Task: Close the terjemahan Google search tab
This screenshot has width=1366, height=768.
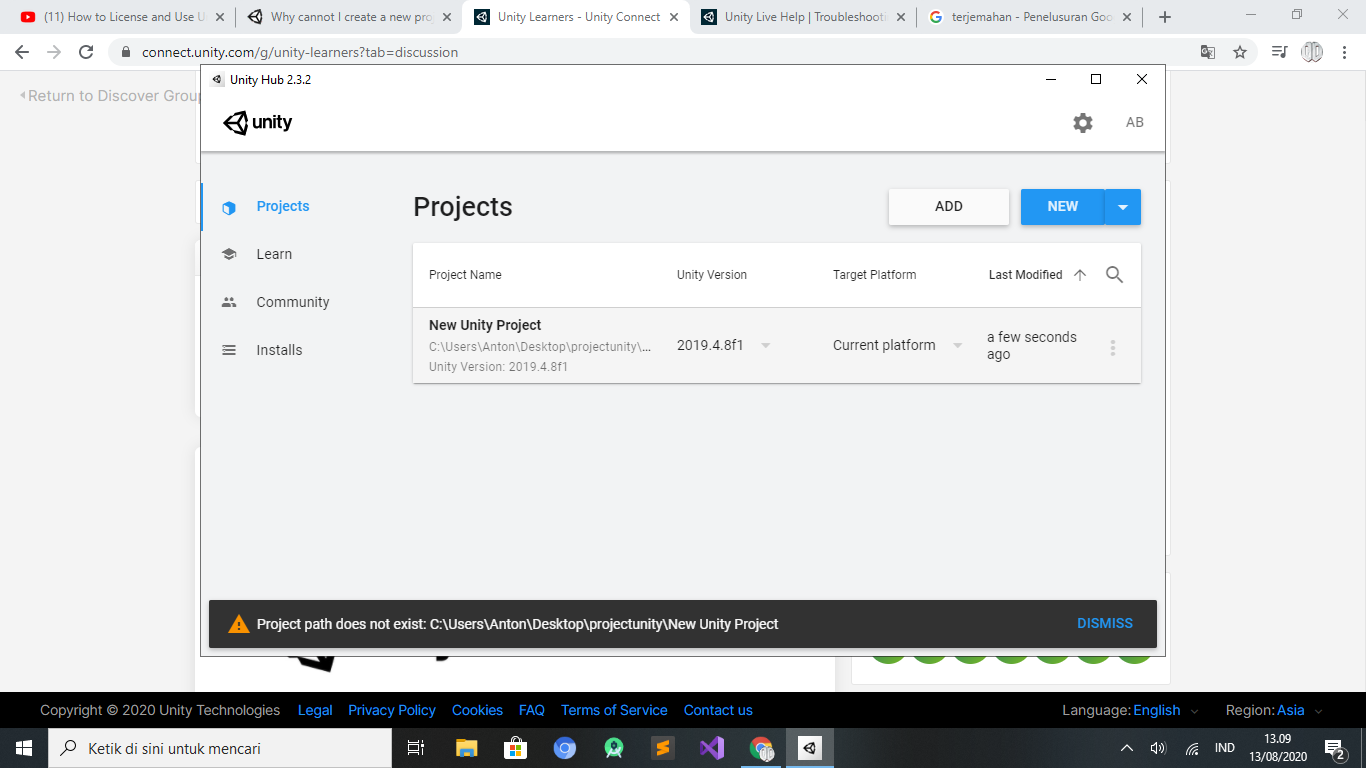Action: [x=1128, y=17]
